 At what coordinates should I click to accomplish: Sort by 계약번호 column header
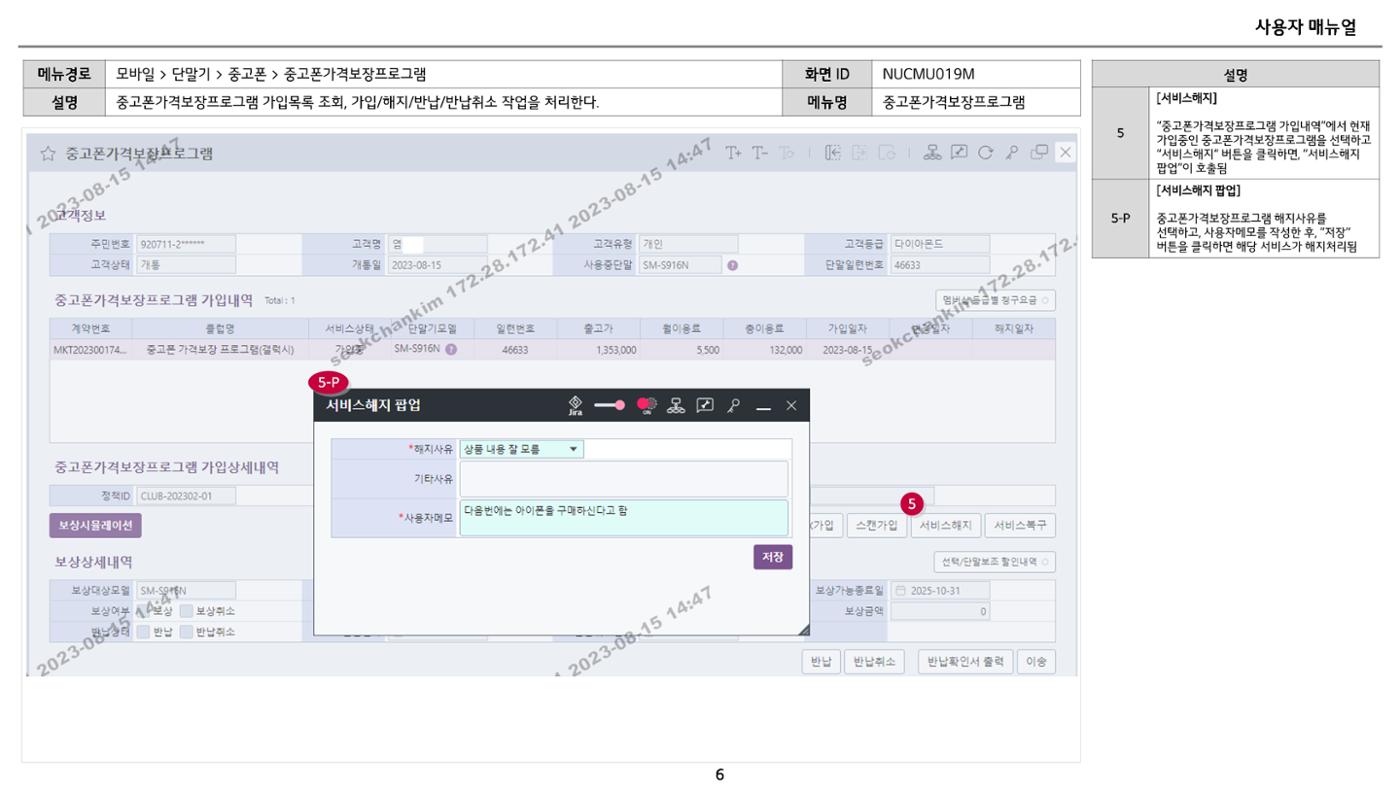(x=90, y=328)
